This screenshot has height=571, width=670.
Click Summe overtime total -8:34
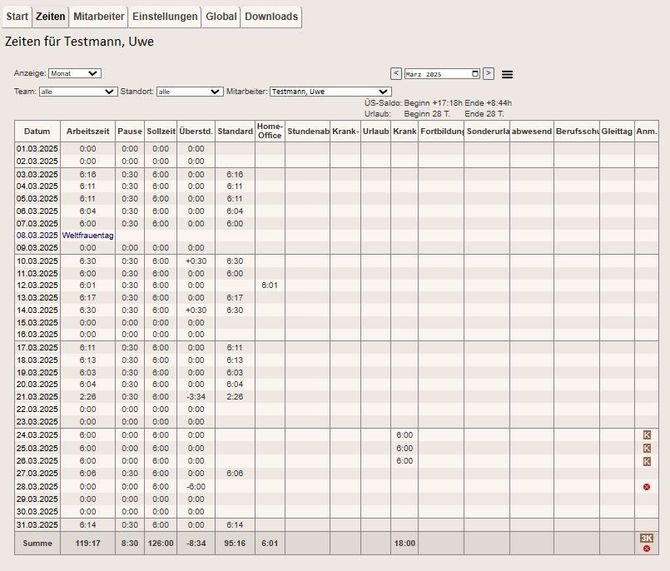pyautogui.click(x=196, y=543)
